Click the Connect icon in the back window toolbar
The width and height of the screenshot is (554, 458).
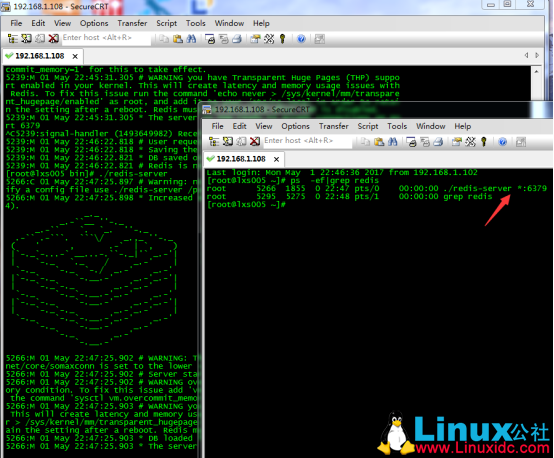[x=13, y=39]
